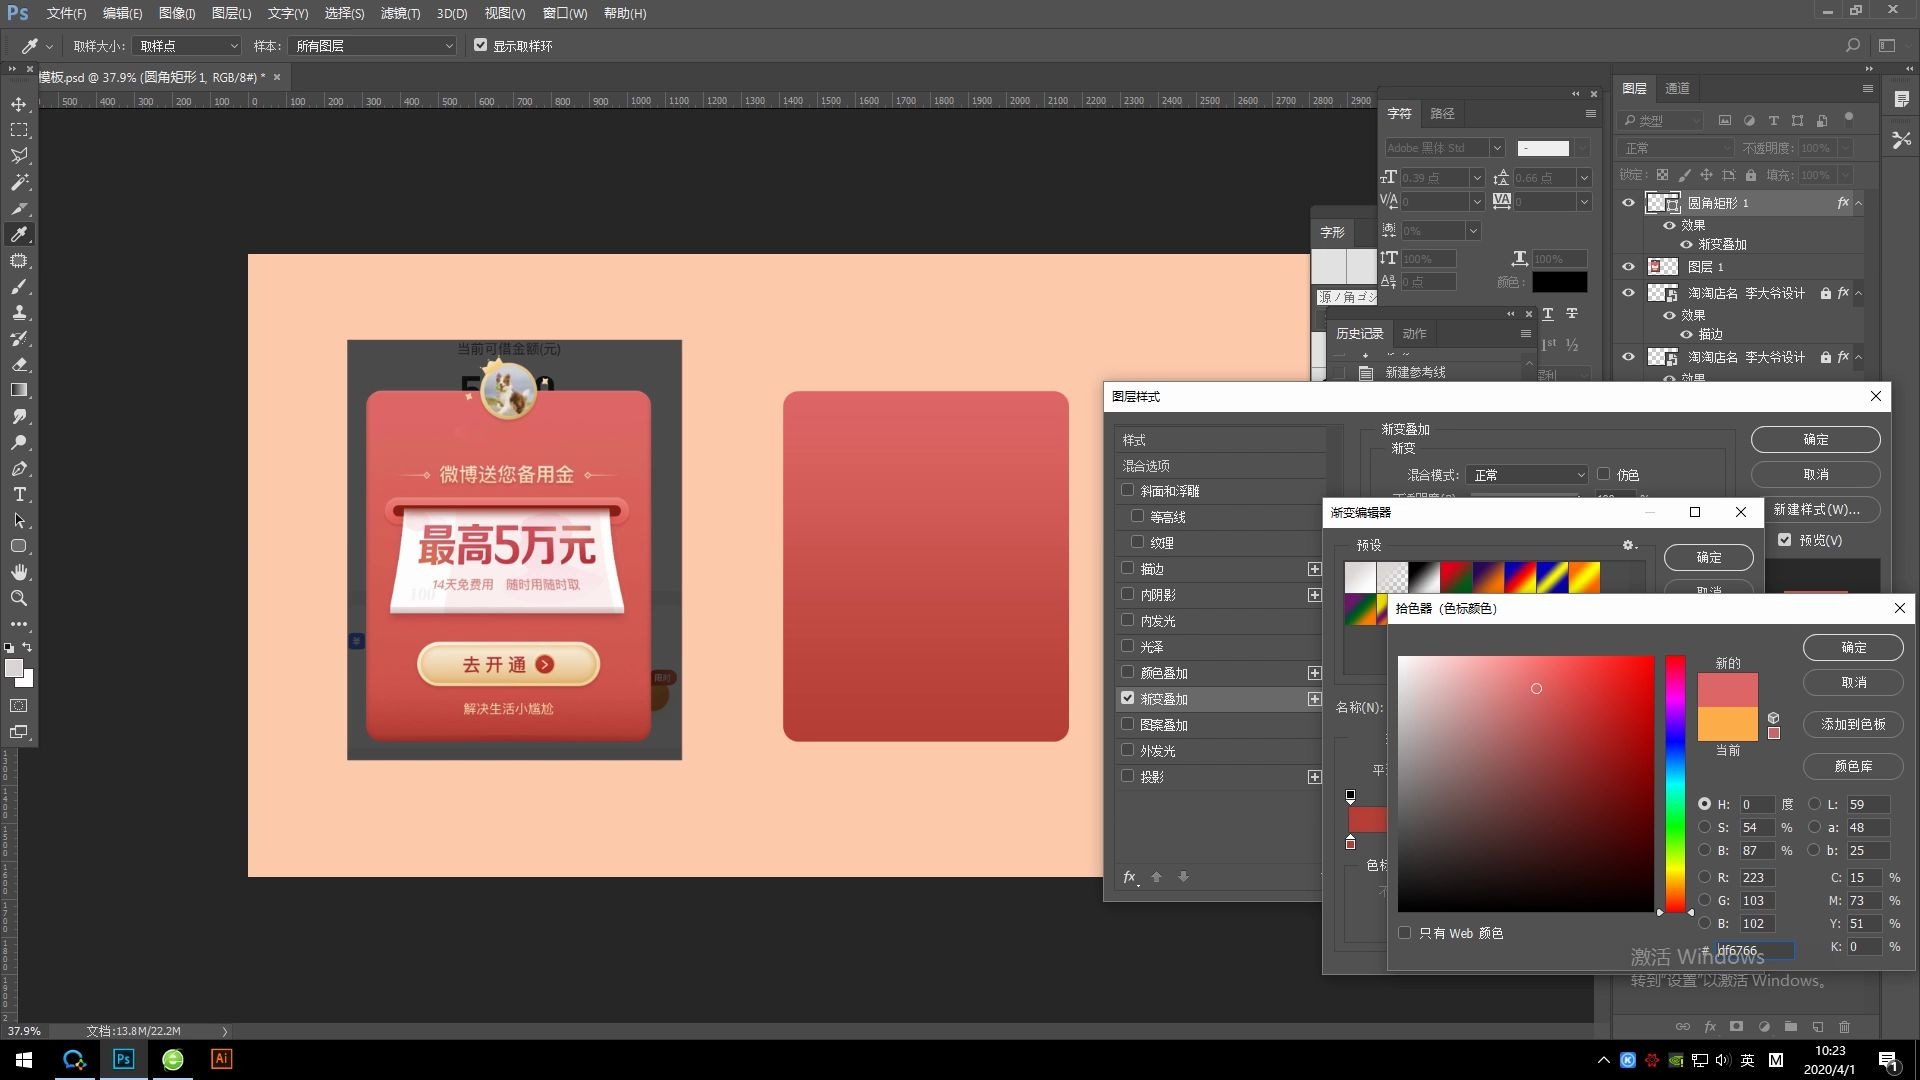
Task: Select the Gradient tool
Action: [19, 390]
